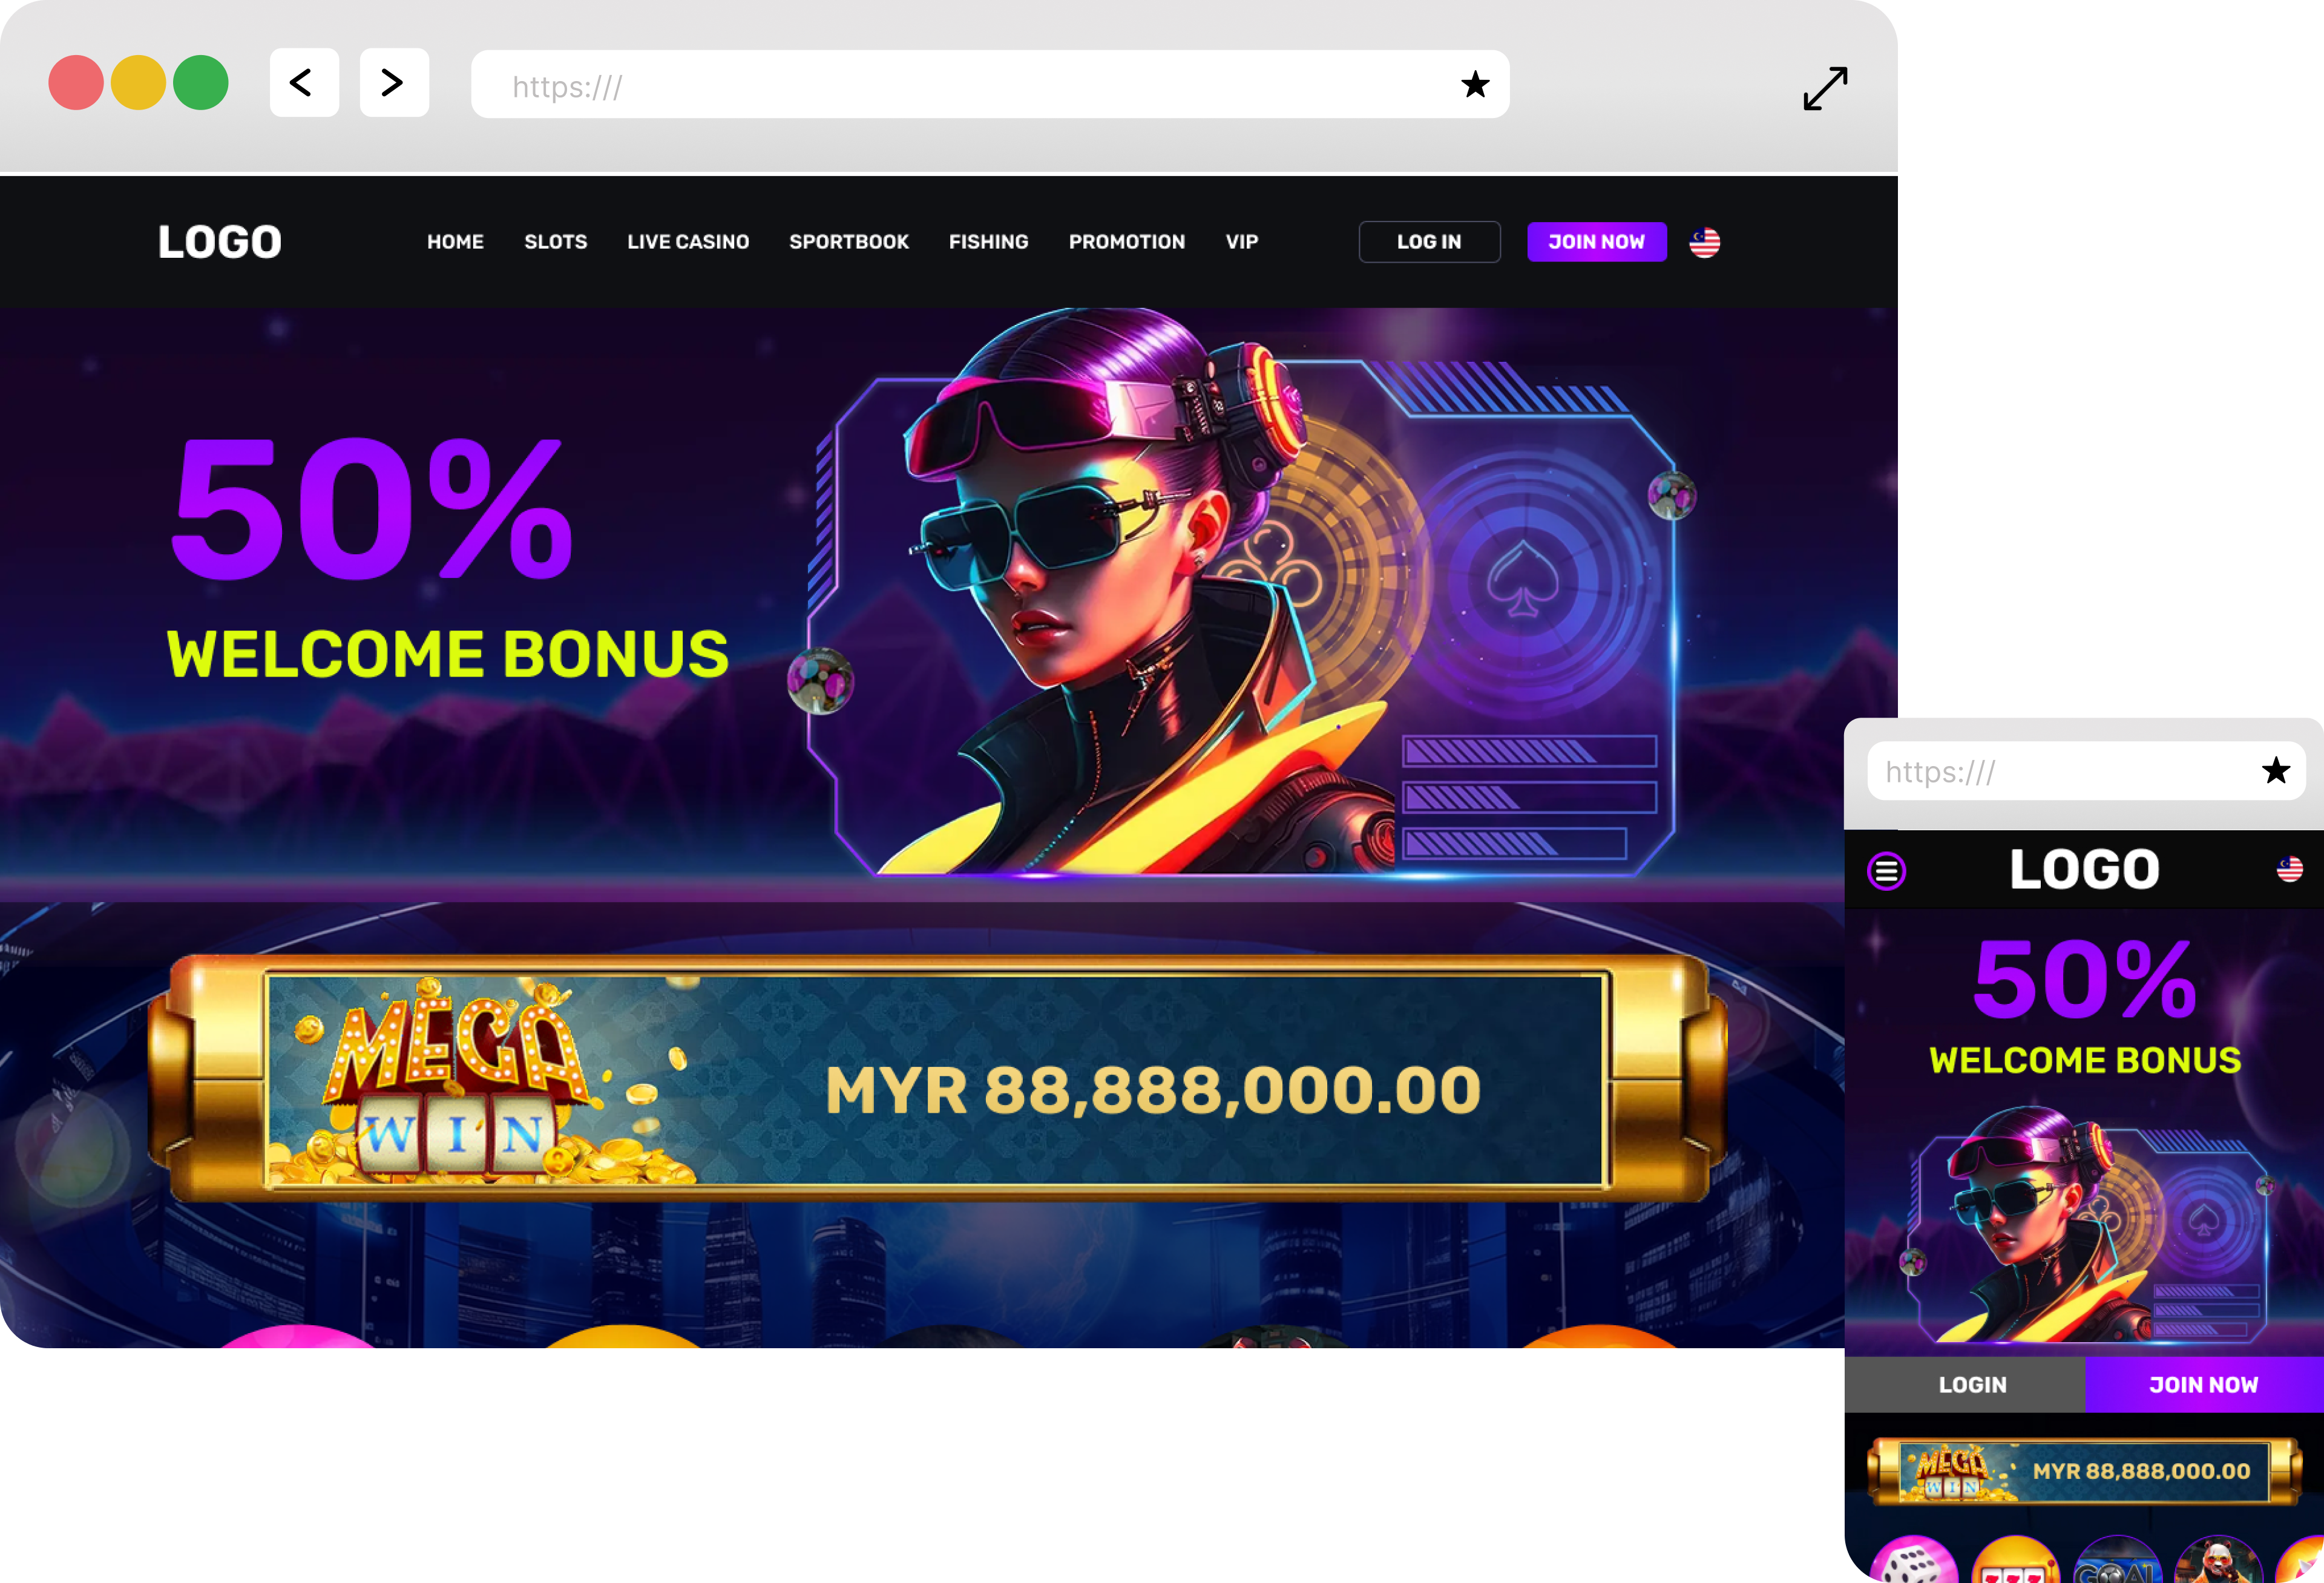The image size is (2324, 1583).
Task: Click the purple JOIN NOW header button
Action: (x=1596, y=242)
